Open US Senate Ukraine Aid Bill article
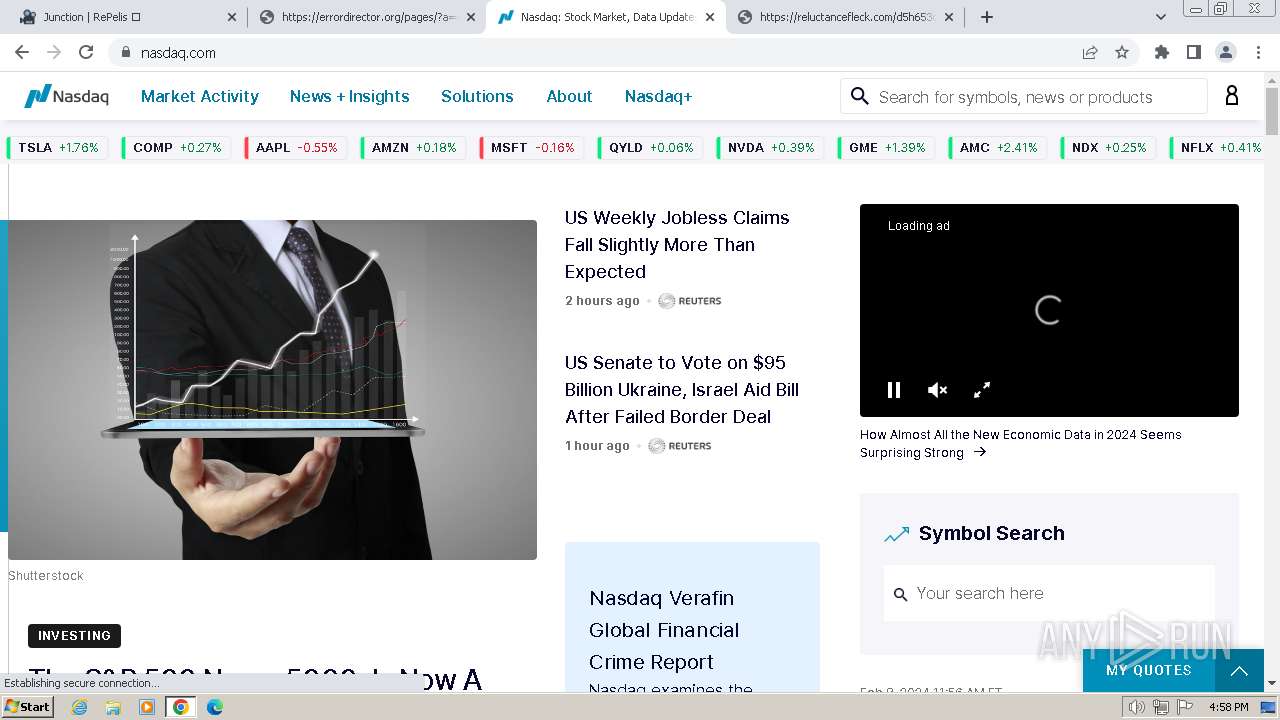This screenshot has height=720, width=1280. [x=682, y=390]
